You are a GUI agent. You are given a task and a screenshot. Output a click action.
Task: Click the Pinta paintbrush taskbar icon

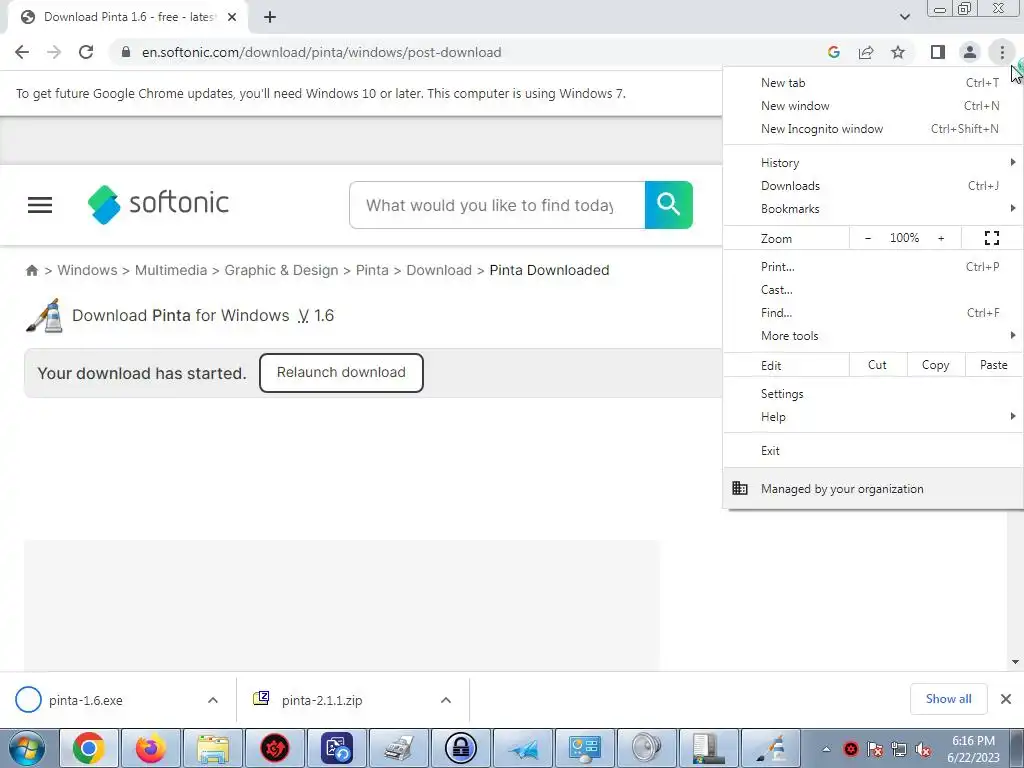tap(771, 748)
